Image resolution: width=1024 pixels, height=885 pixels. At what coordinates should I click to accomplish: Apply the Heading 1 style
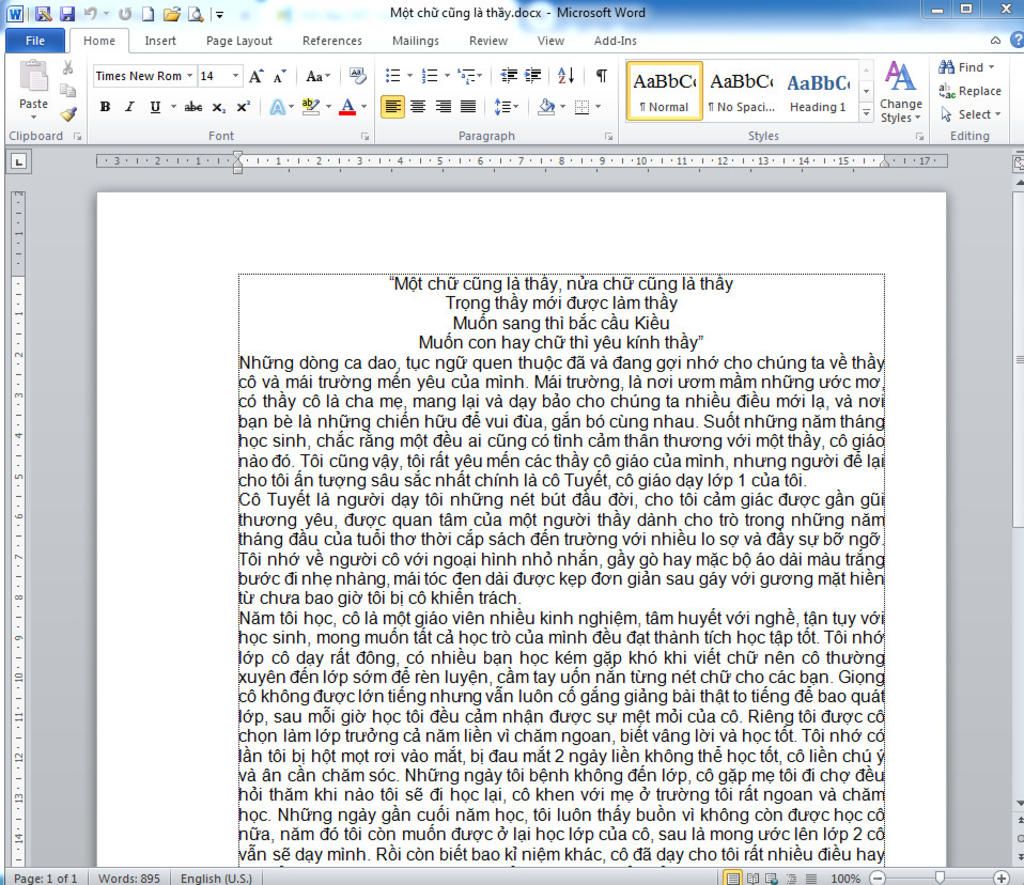(x=818, y=91)
